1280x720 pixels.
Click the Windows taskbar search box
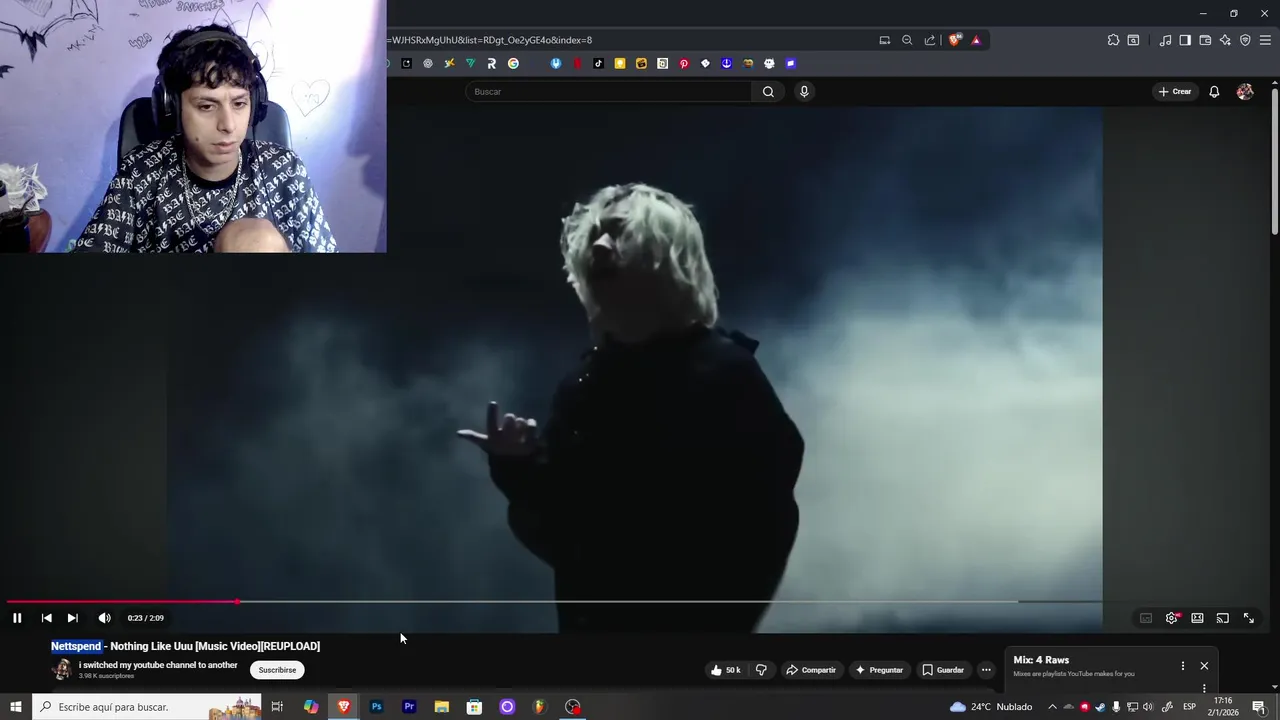tap(148, 707)
